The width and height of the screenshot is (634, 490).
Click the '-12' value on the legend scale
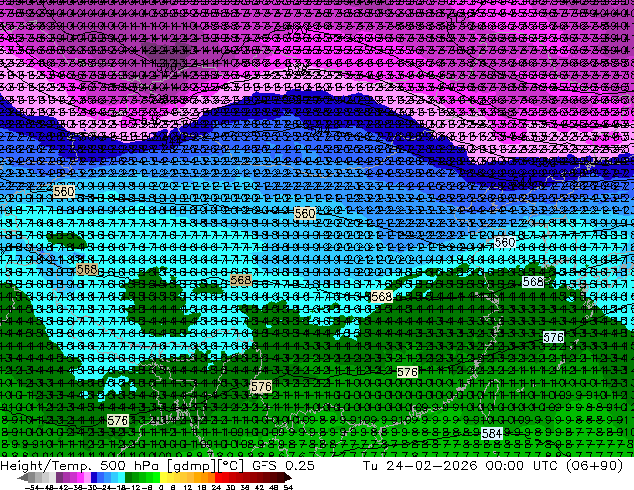(135, 487)
